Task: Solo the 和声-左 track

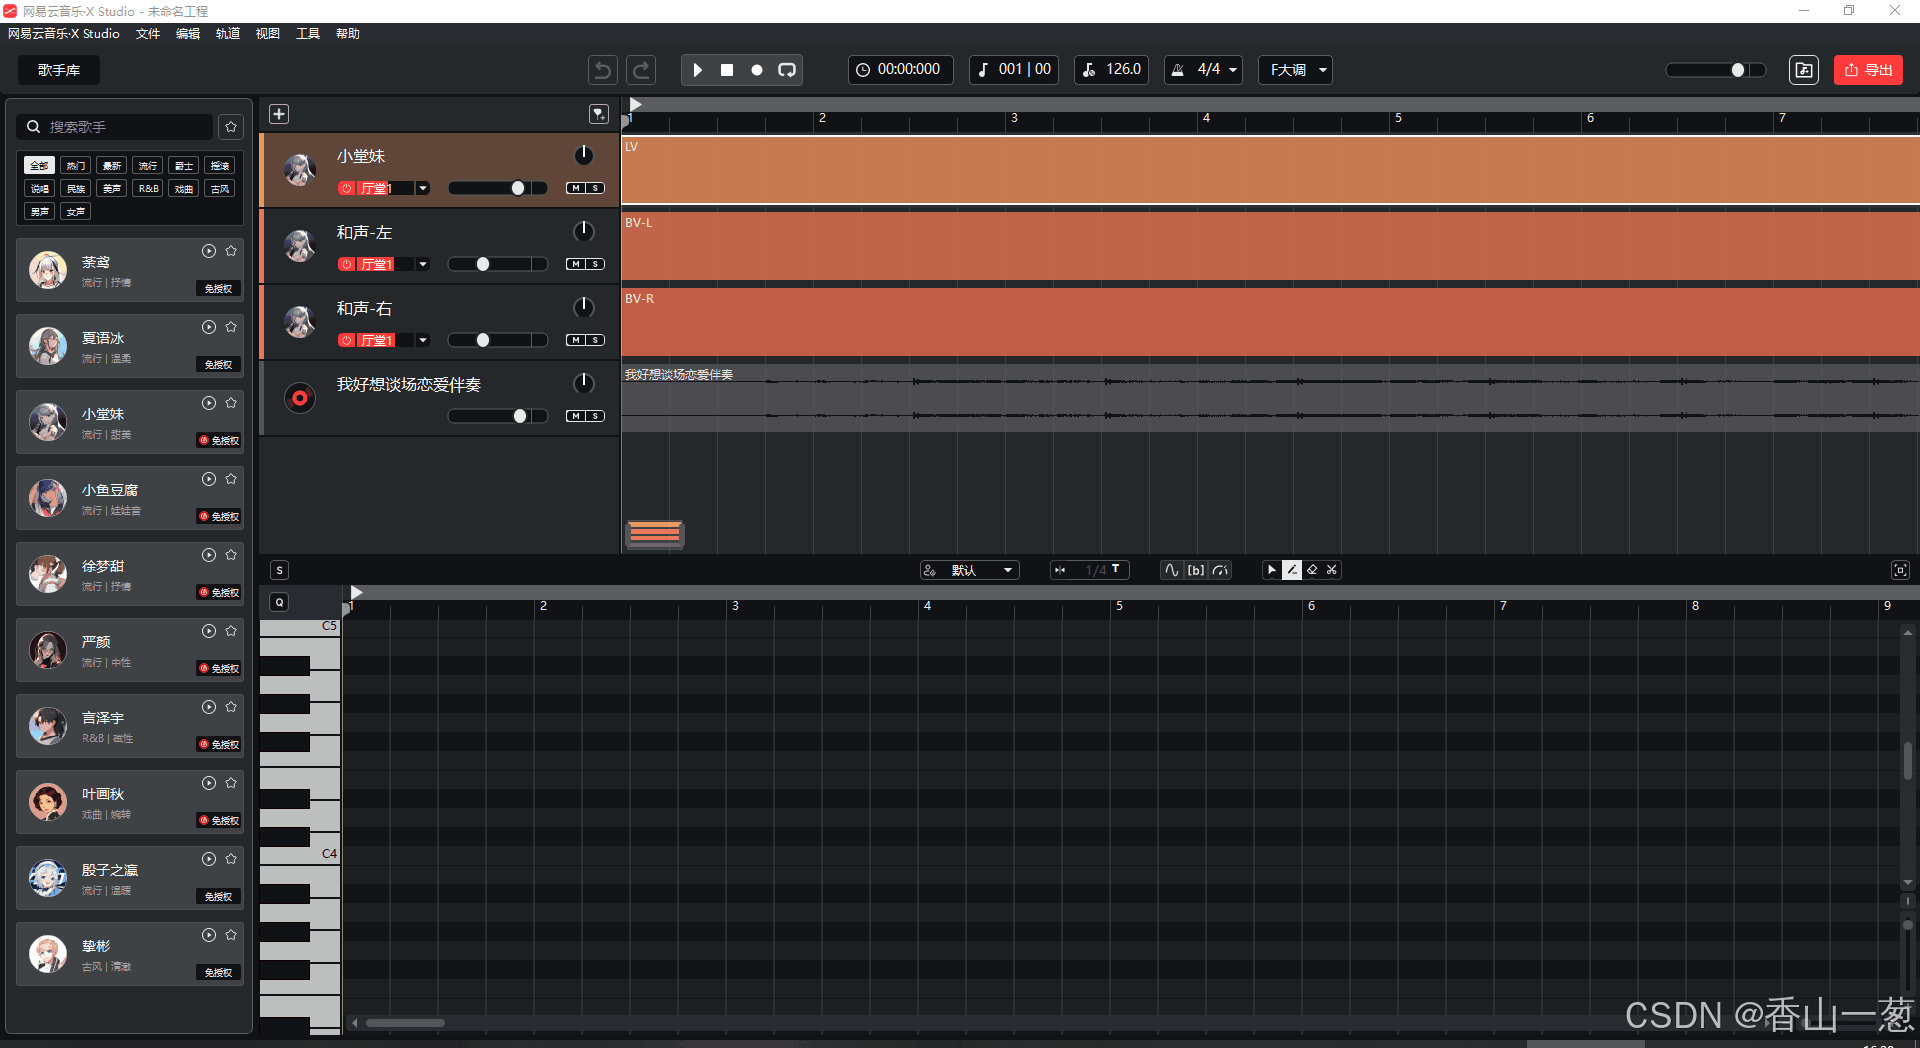Action: [x=595, y=264]
